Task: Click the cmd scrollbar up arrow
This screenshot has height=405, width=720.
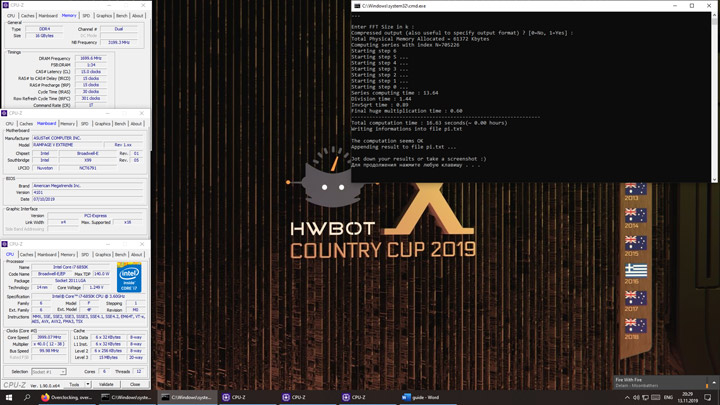Action: (714, 15)
